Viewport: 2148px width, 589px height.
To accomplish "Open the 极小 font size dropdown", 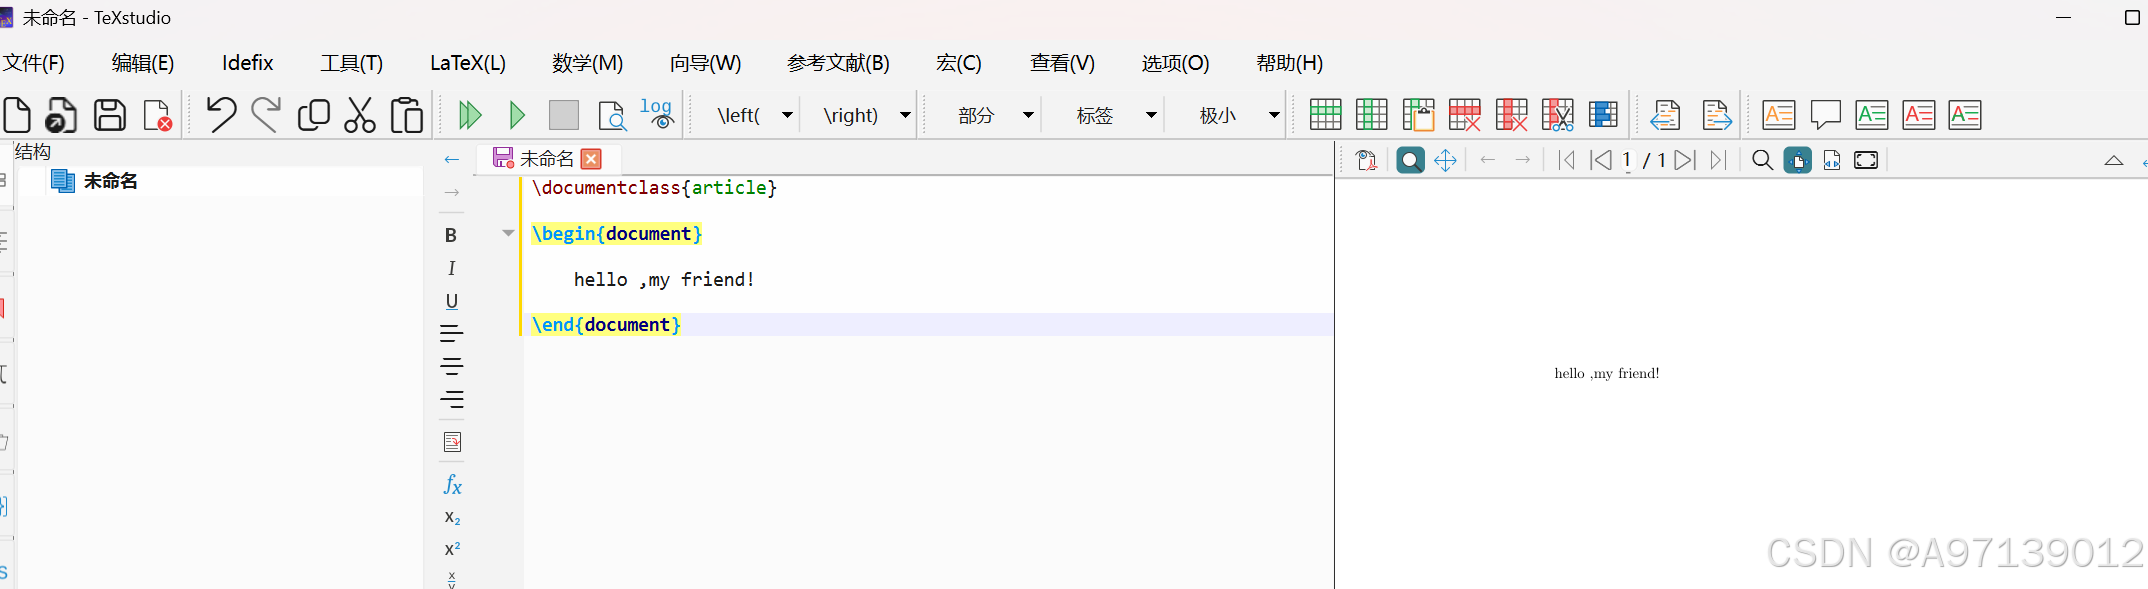I will (1274, 115).
